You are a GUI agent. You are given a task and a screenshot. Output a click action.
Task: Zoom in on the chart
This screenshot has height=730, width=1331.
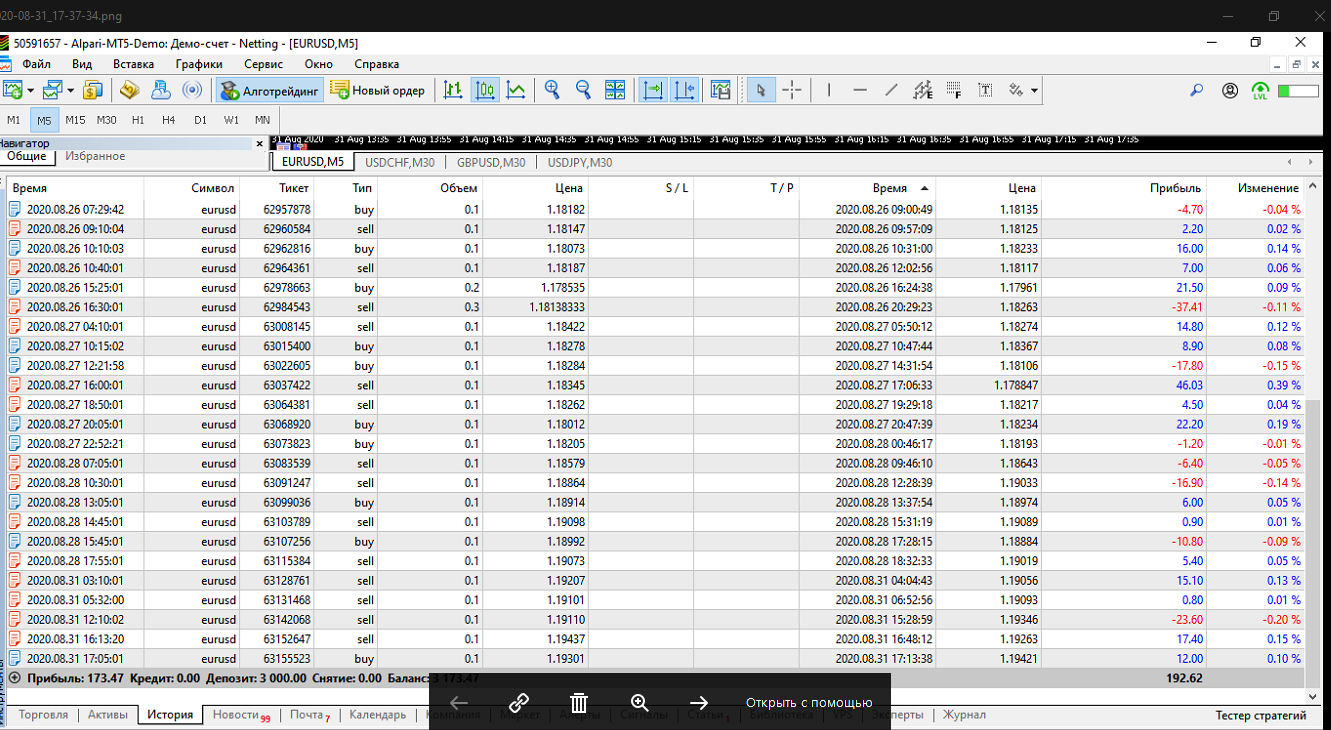click(552, 90)
